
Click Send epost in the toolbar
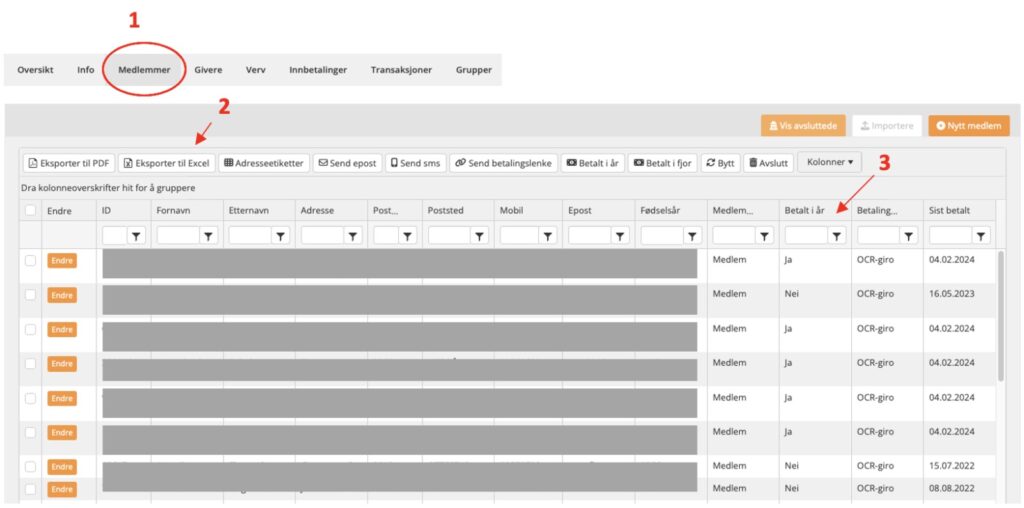tap(347, 163)
